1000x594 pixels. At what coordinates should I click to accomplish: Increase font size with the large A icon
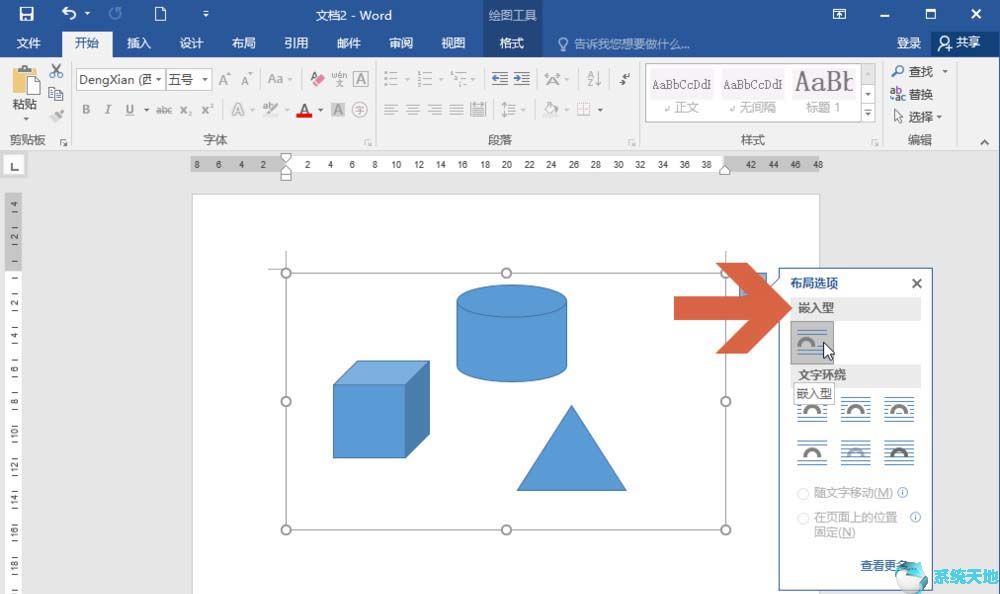coord(224,80)
